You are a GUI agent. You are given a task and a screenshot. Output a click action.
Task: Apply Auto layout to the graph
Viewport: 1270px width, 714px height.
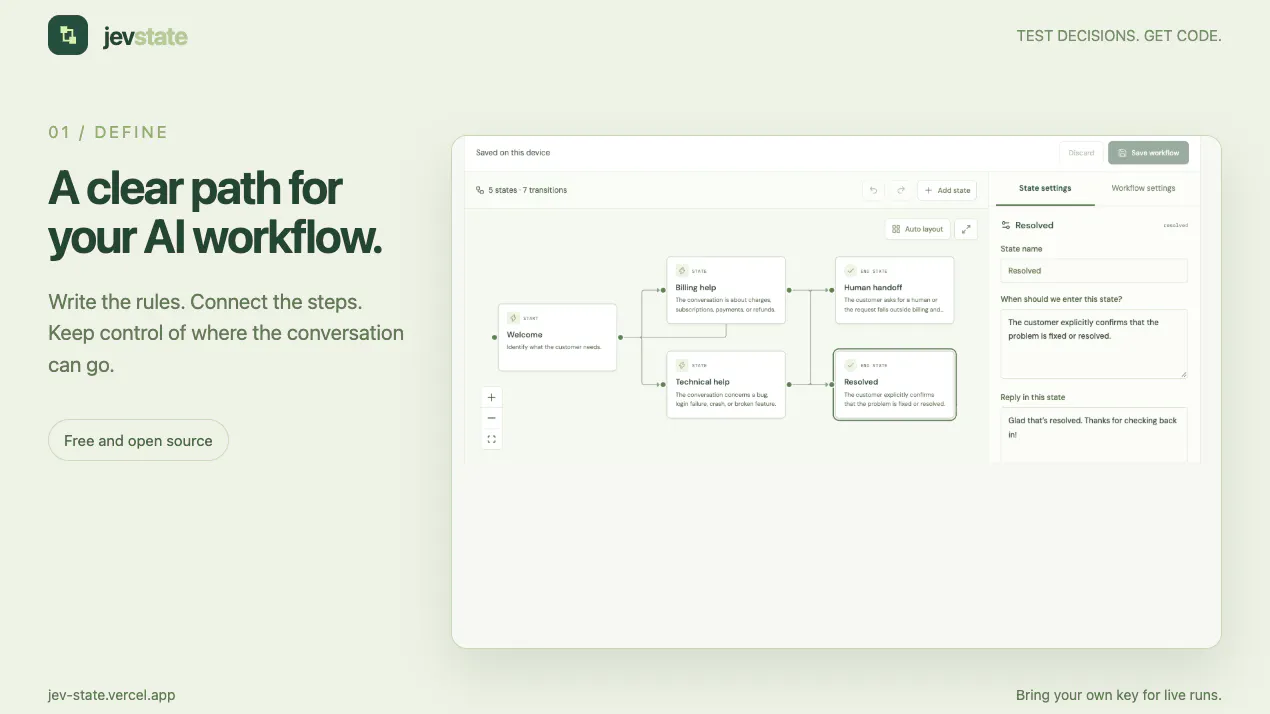click(x=917, y=229)
